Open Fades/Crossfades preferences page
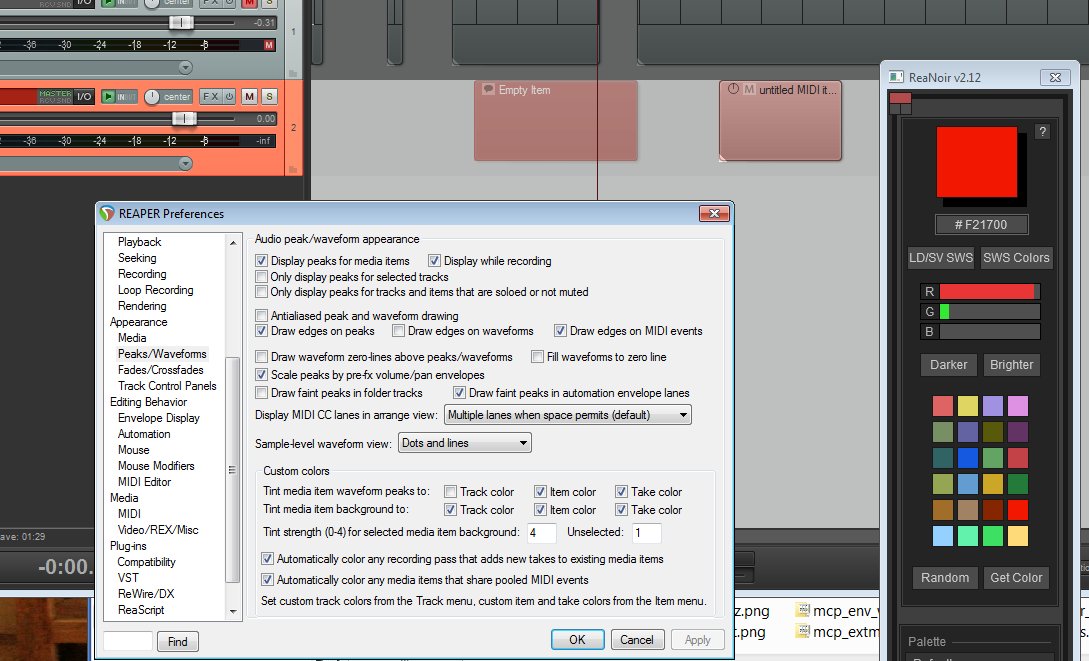This screenshot has height=661, width=1089. [x=160, y=369]
